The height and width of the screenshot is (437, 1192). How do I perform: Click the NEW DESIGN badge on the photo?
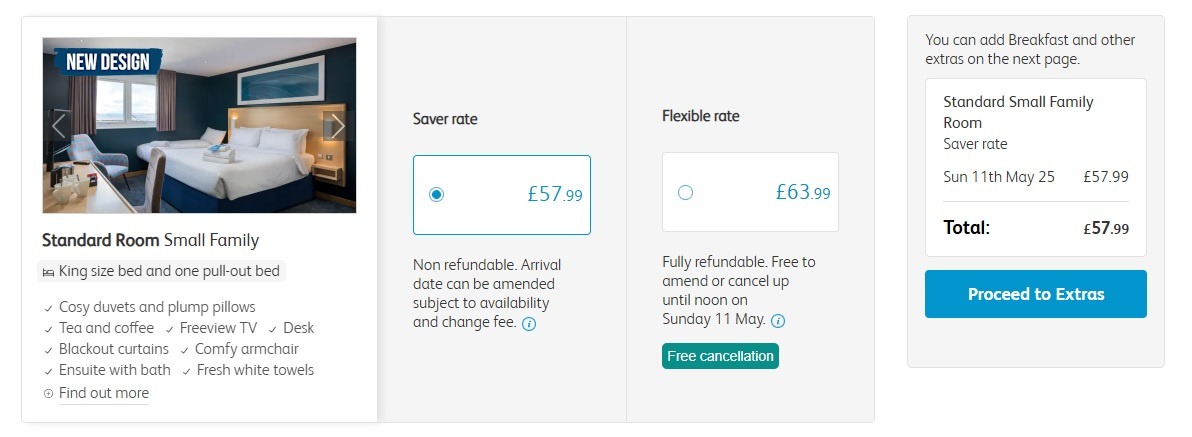point(107,62)
